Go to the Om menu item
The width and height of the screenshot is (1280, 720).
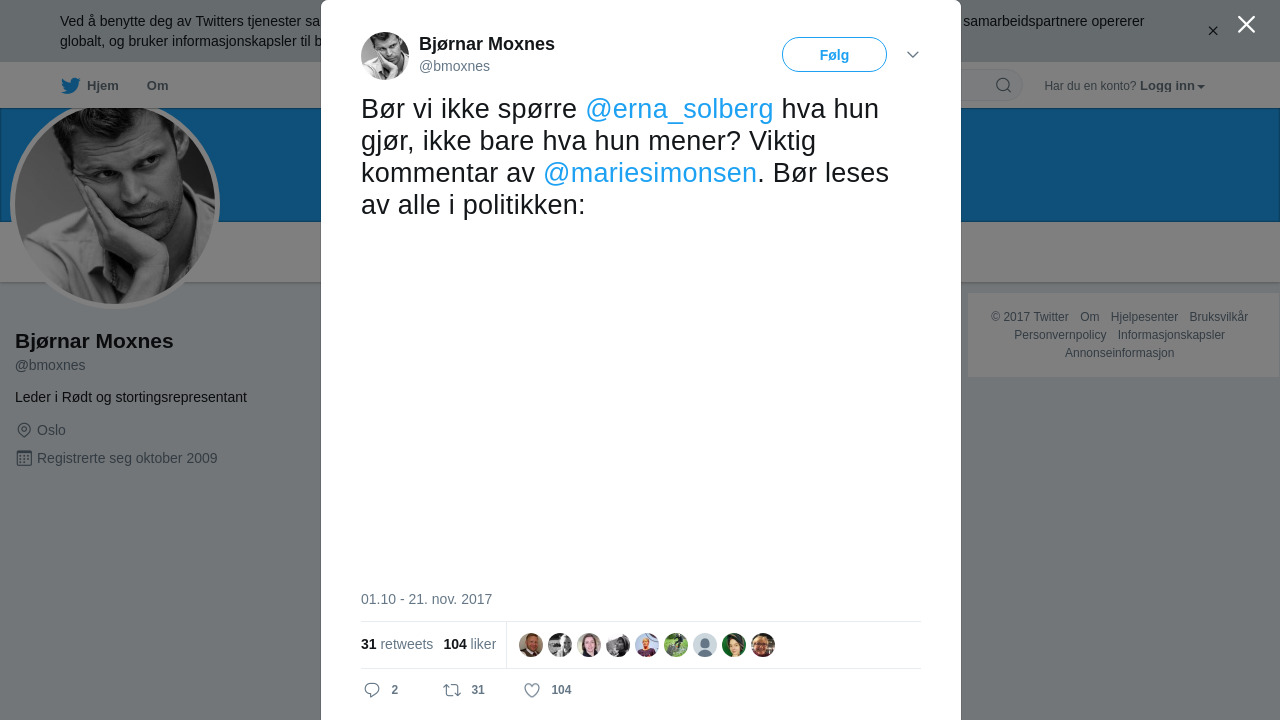coord(157,86)
